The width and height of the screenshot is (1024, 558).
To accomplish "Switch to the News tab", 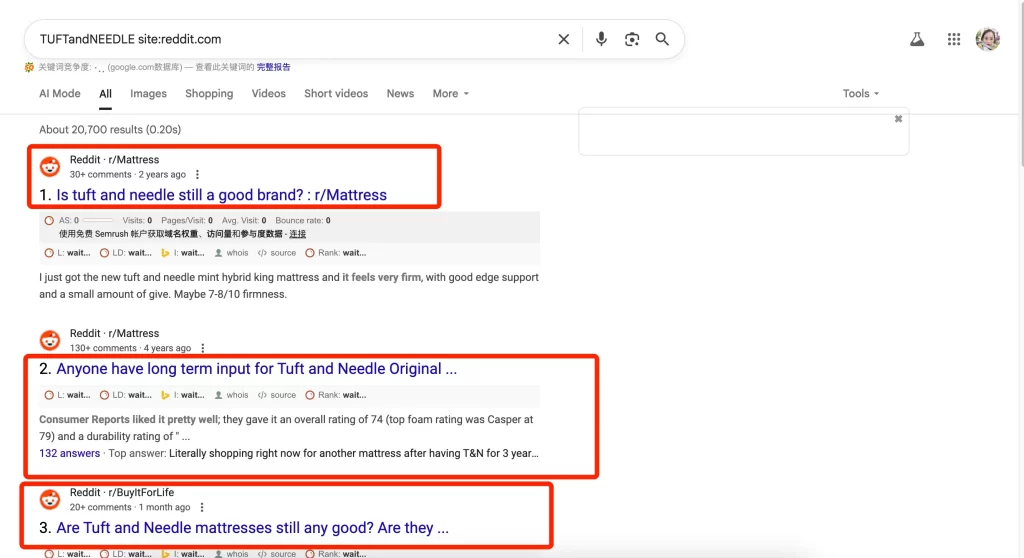I will pos(400,93).
